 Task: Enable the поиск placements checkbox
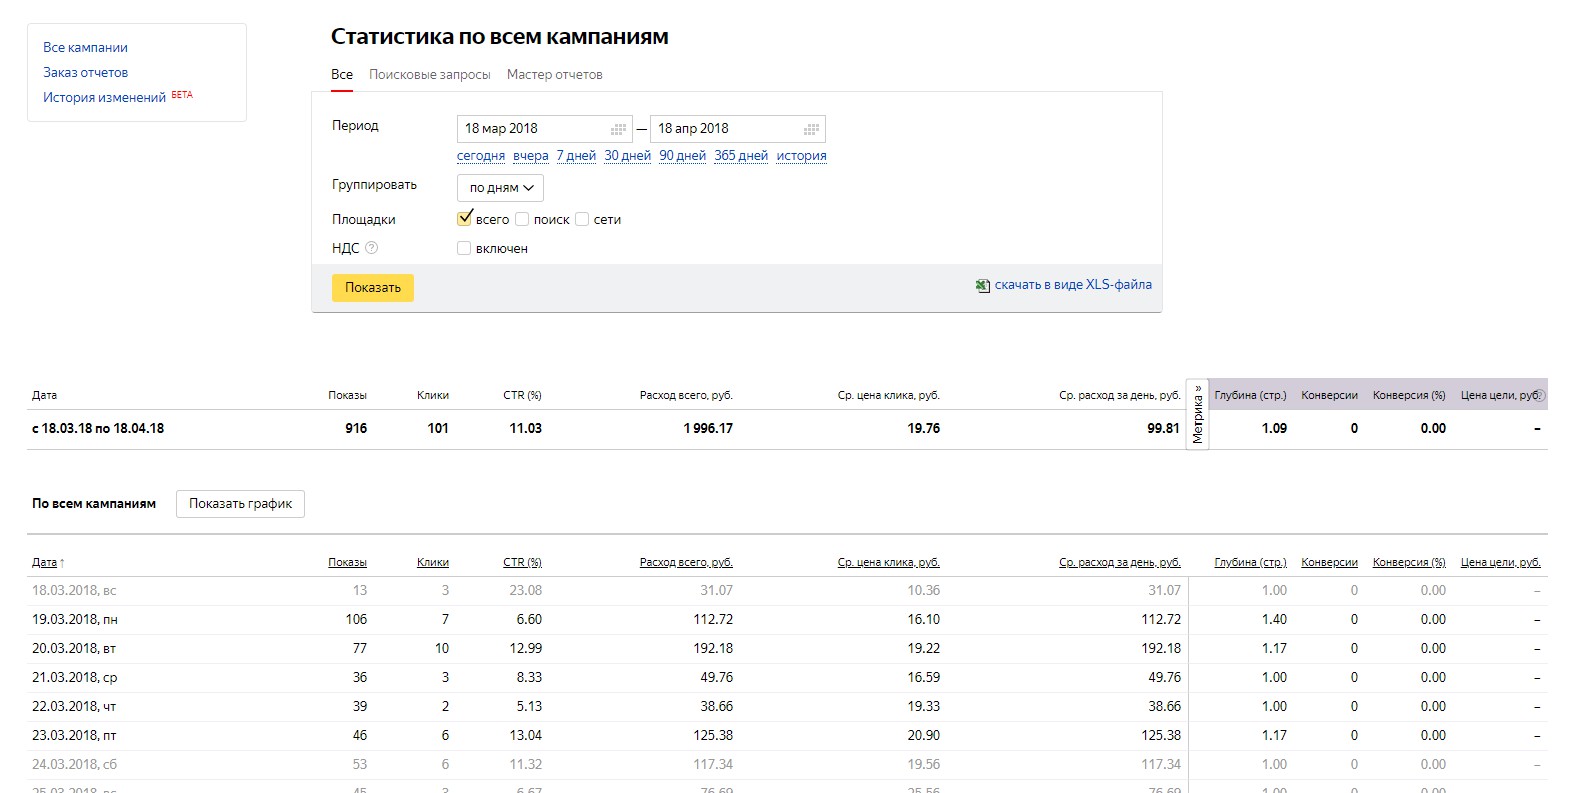(x=522, y=219)
